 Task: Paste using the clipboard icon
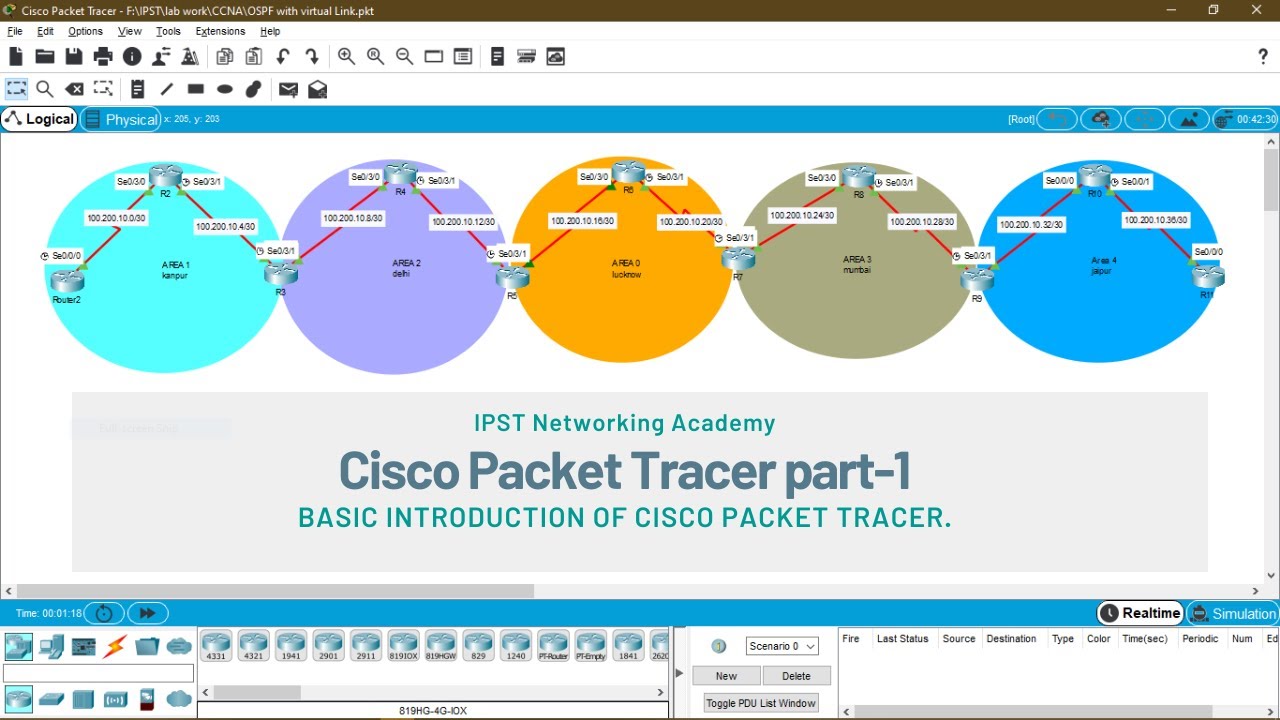tap(254, 57)
